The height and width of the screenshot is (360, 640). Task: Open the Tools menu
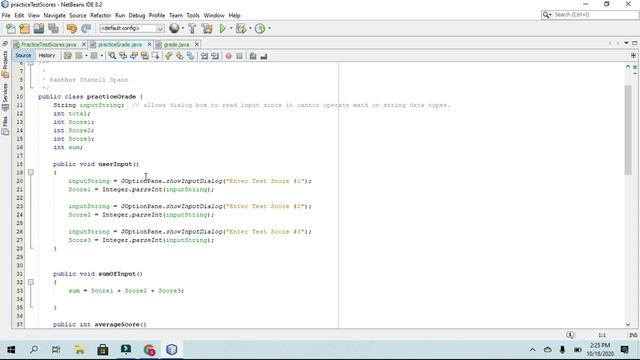193,16
